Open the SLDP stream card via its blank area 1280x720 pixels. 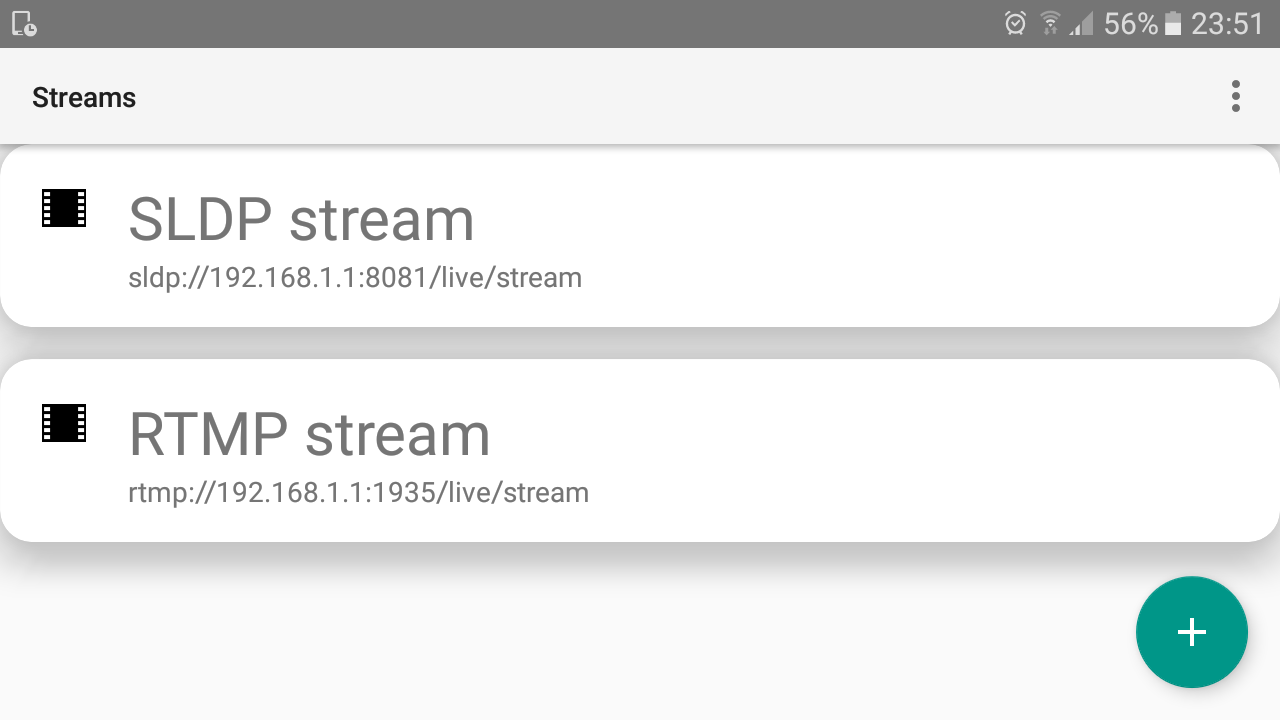[x=900, y=236]
